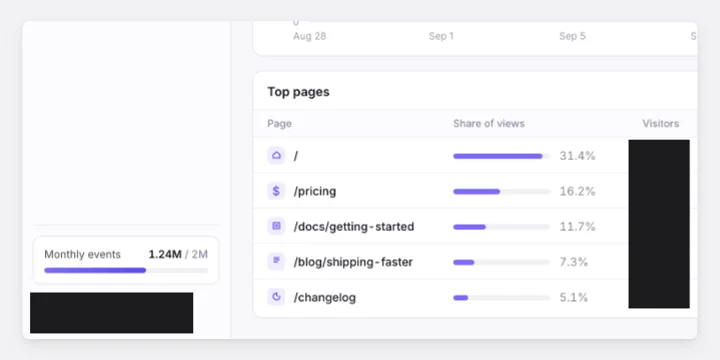This screenshot has height=360, width=720.
Task: Click the 5.1% share bar for changelog
Action: point(501,298)
